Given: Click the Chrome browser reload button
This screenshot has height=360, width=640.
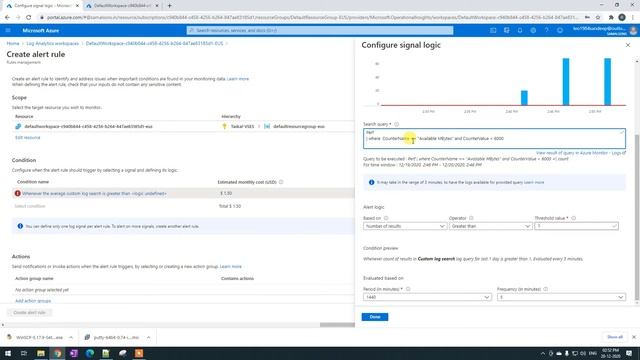Looking at the screenshot, I should coord(28,18).
